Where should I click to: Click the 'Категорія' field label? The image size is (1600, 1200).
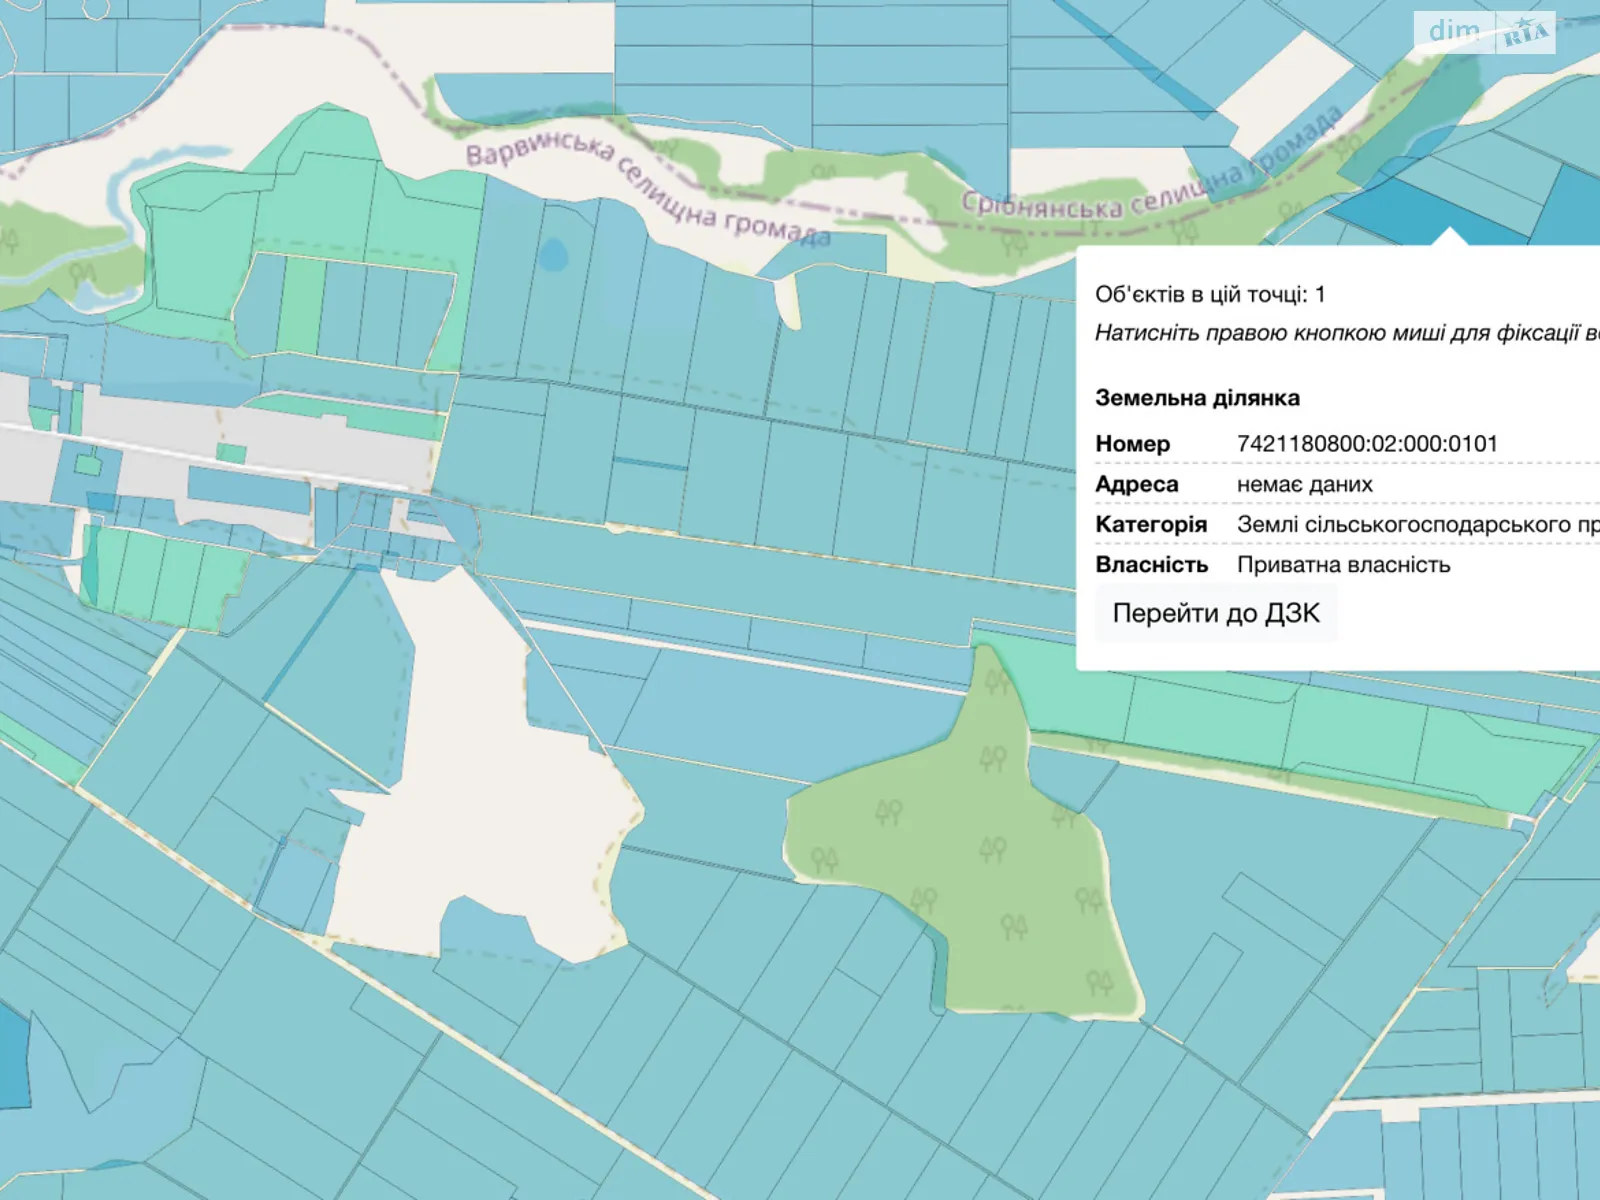coord(1151,525)
